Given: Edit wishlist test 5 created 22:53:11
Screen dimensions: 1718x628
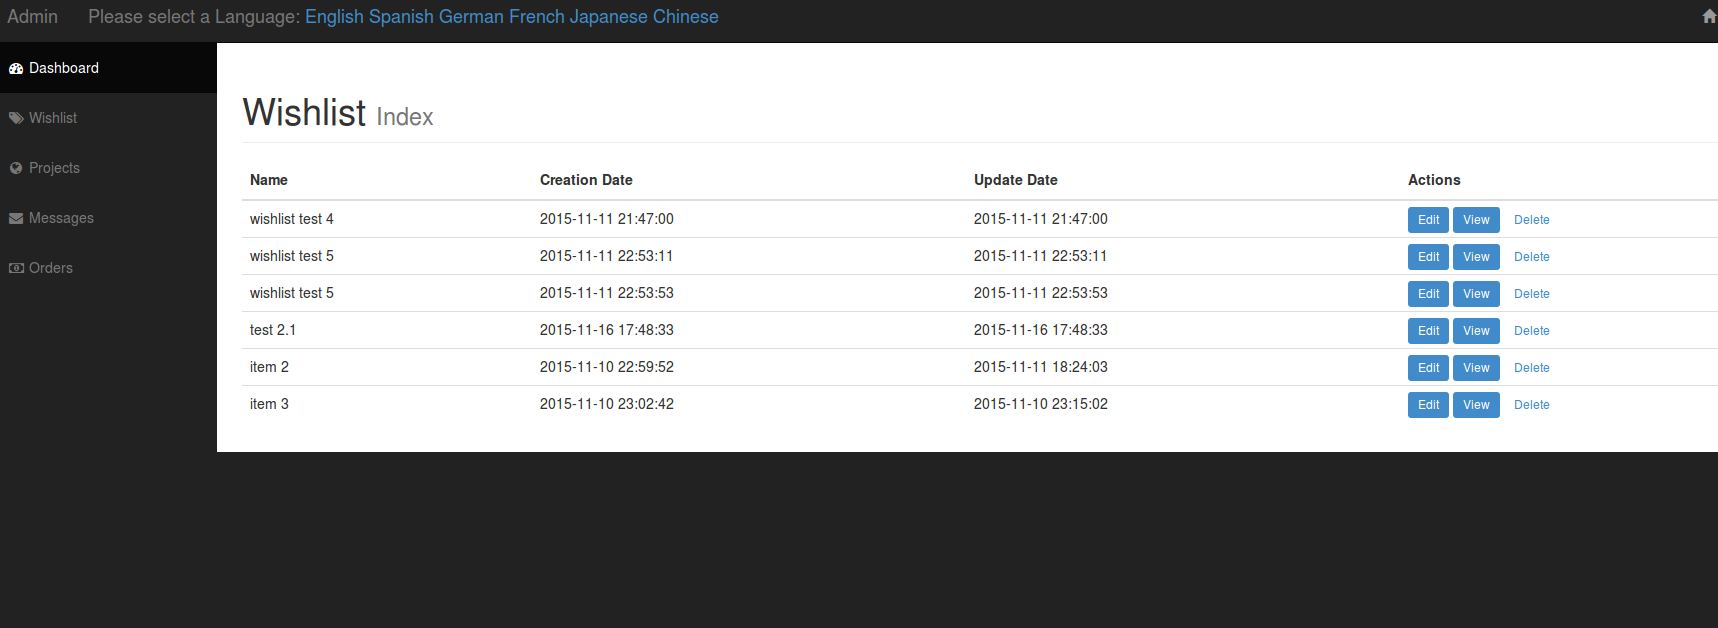Looking at the screenshot, I should coord(1428,257).
